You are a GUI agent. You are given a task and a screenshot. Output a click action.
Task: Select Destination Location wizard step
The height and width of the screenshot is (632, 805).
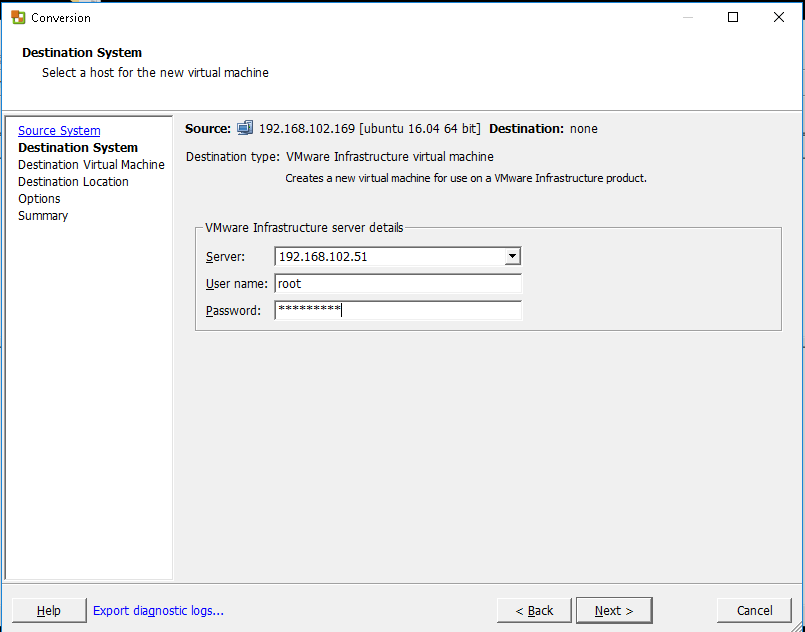[x=73, y=181]
